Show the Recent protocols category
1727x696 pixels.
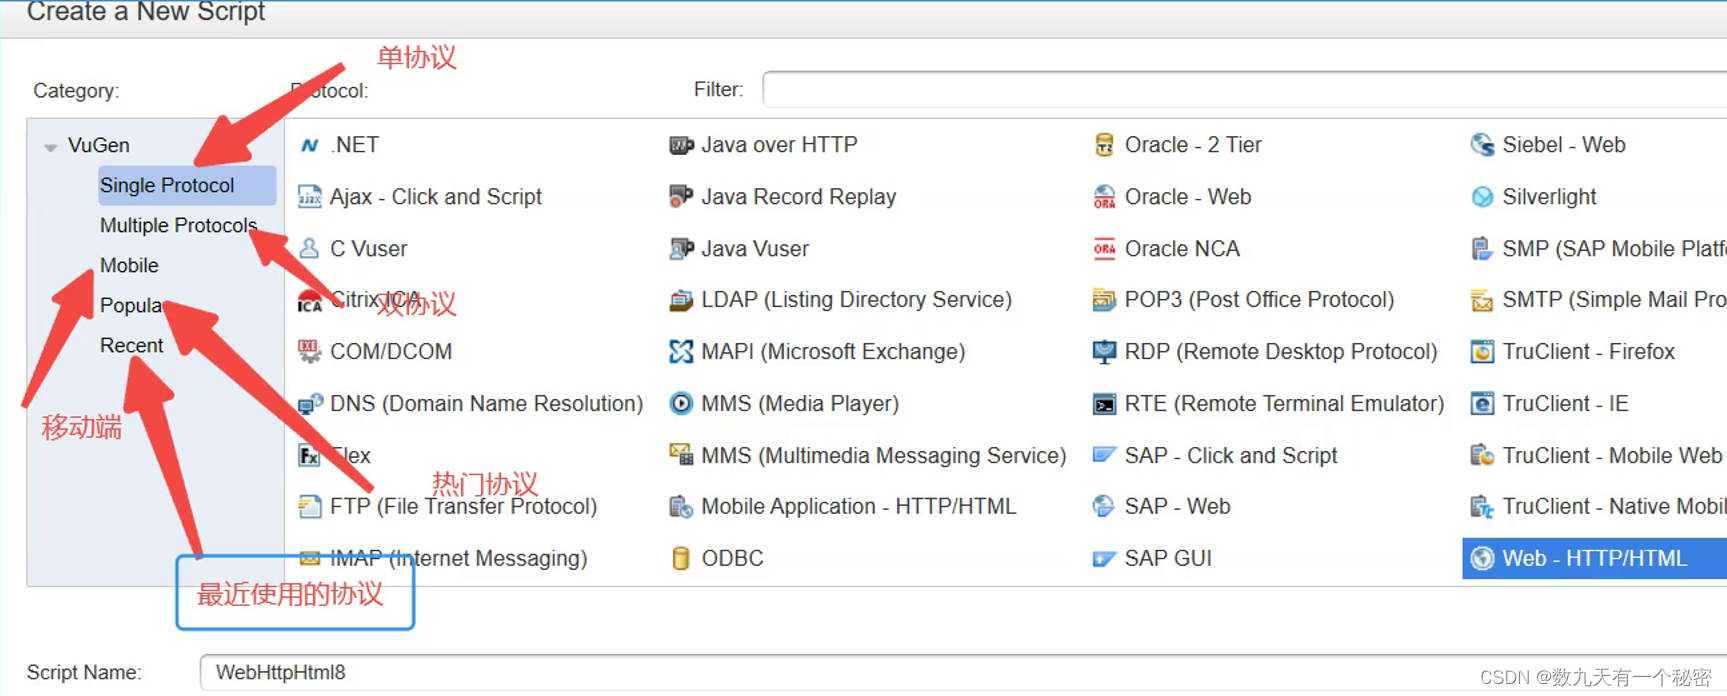[131, 345]
